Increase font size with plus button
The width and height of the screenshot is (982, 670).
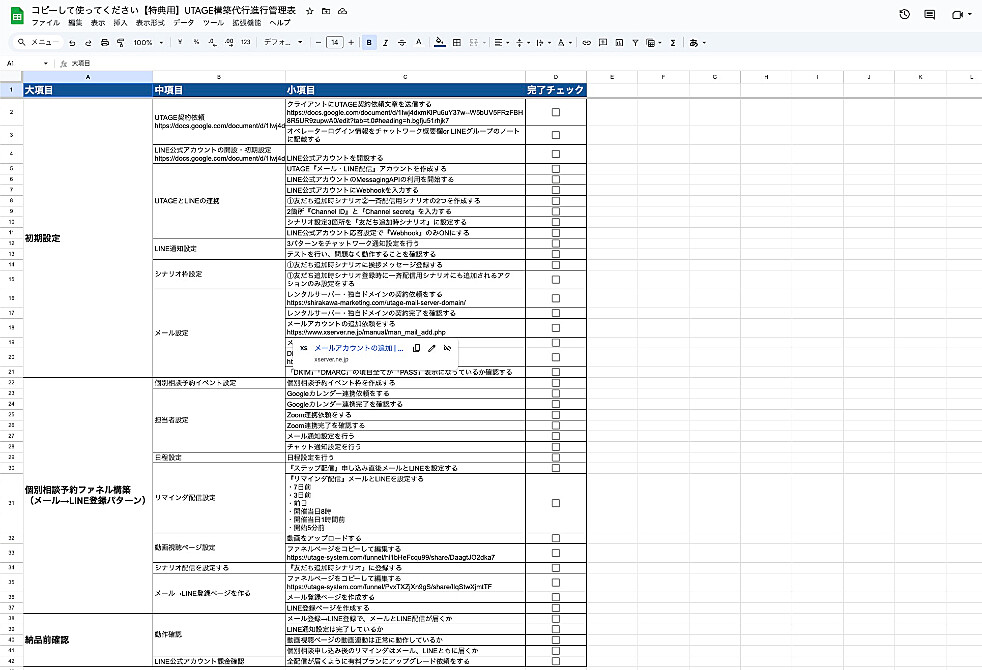pyautogui.click(x=351, y=43)
